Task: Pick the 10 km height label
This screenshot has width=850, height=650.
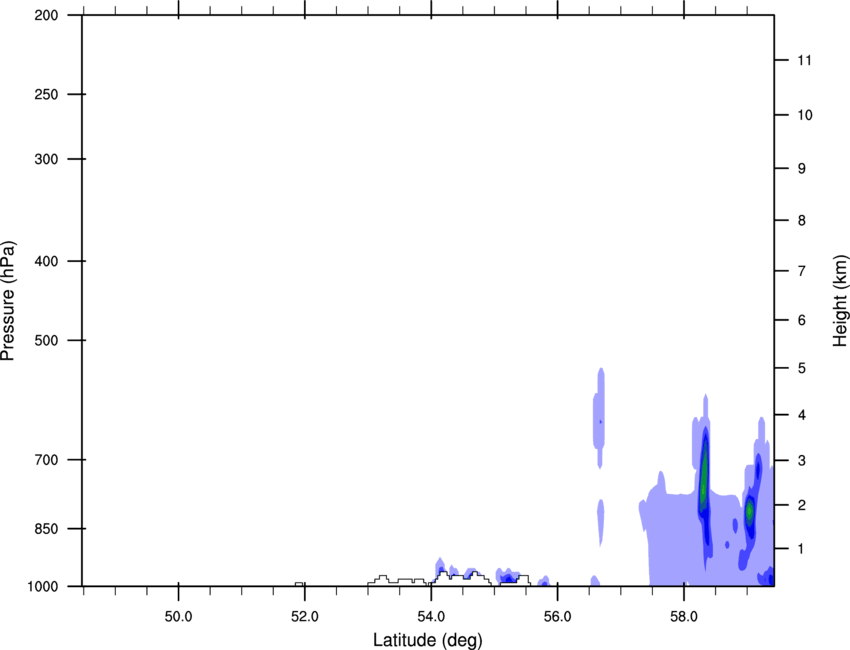Action: [x=804, y=115]
